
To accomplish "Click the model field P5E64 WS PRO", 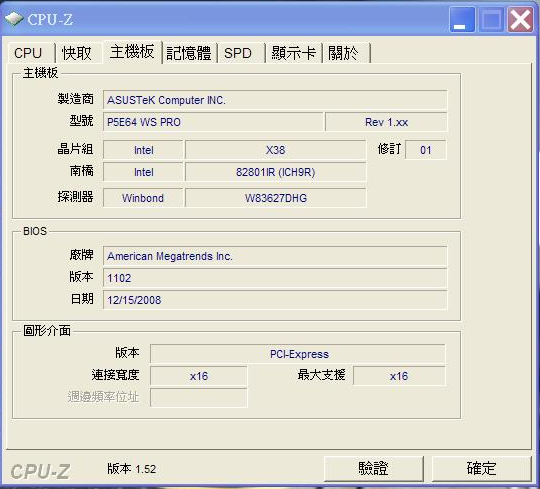I will (x=213, y=122).
